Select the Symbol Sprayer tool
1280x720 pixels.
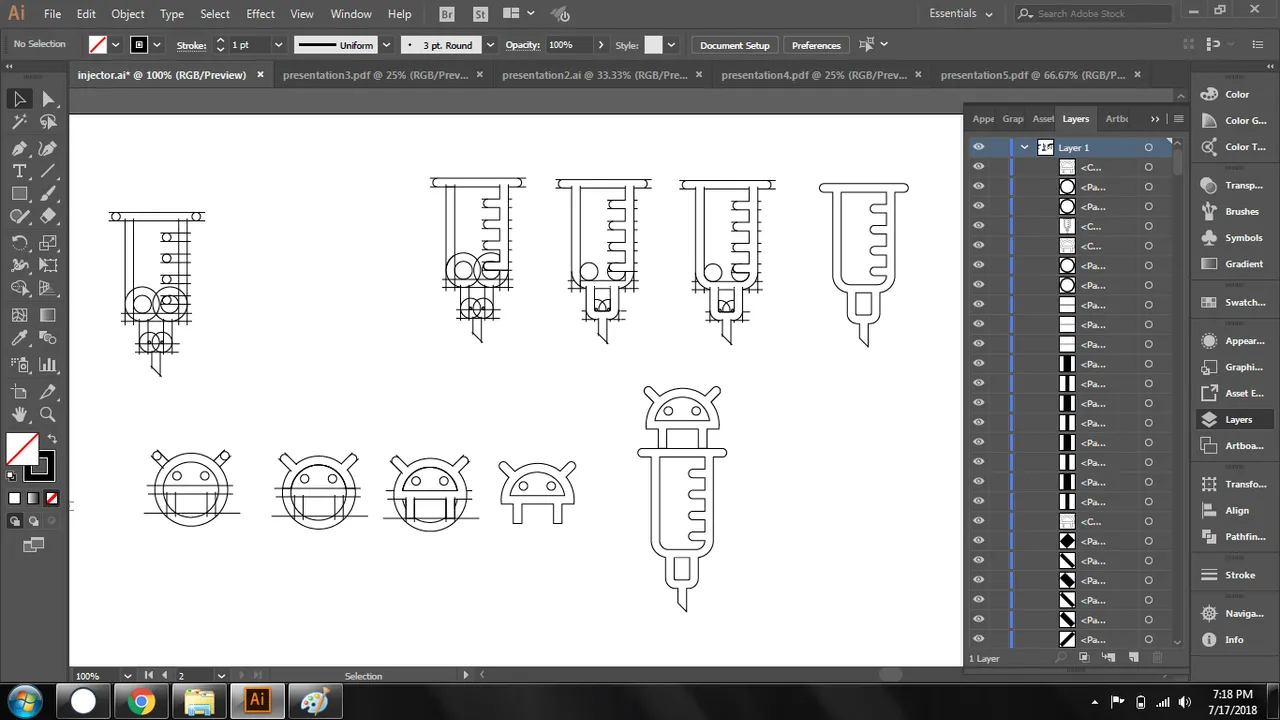click(19, 365)
